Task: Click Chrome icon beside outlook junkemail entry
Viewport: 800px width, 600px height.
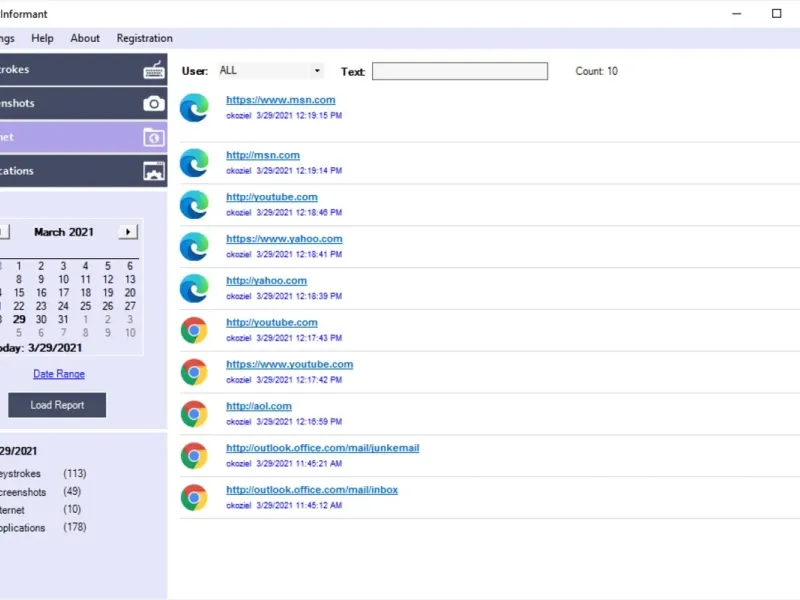Action: (194, 456)
